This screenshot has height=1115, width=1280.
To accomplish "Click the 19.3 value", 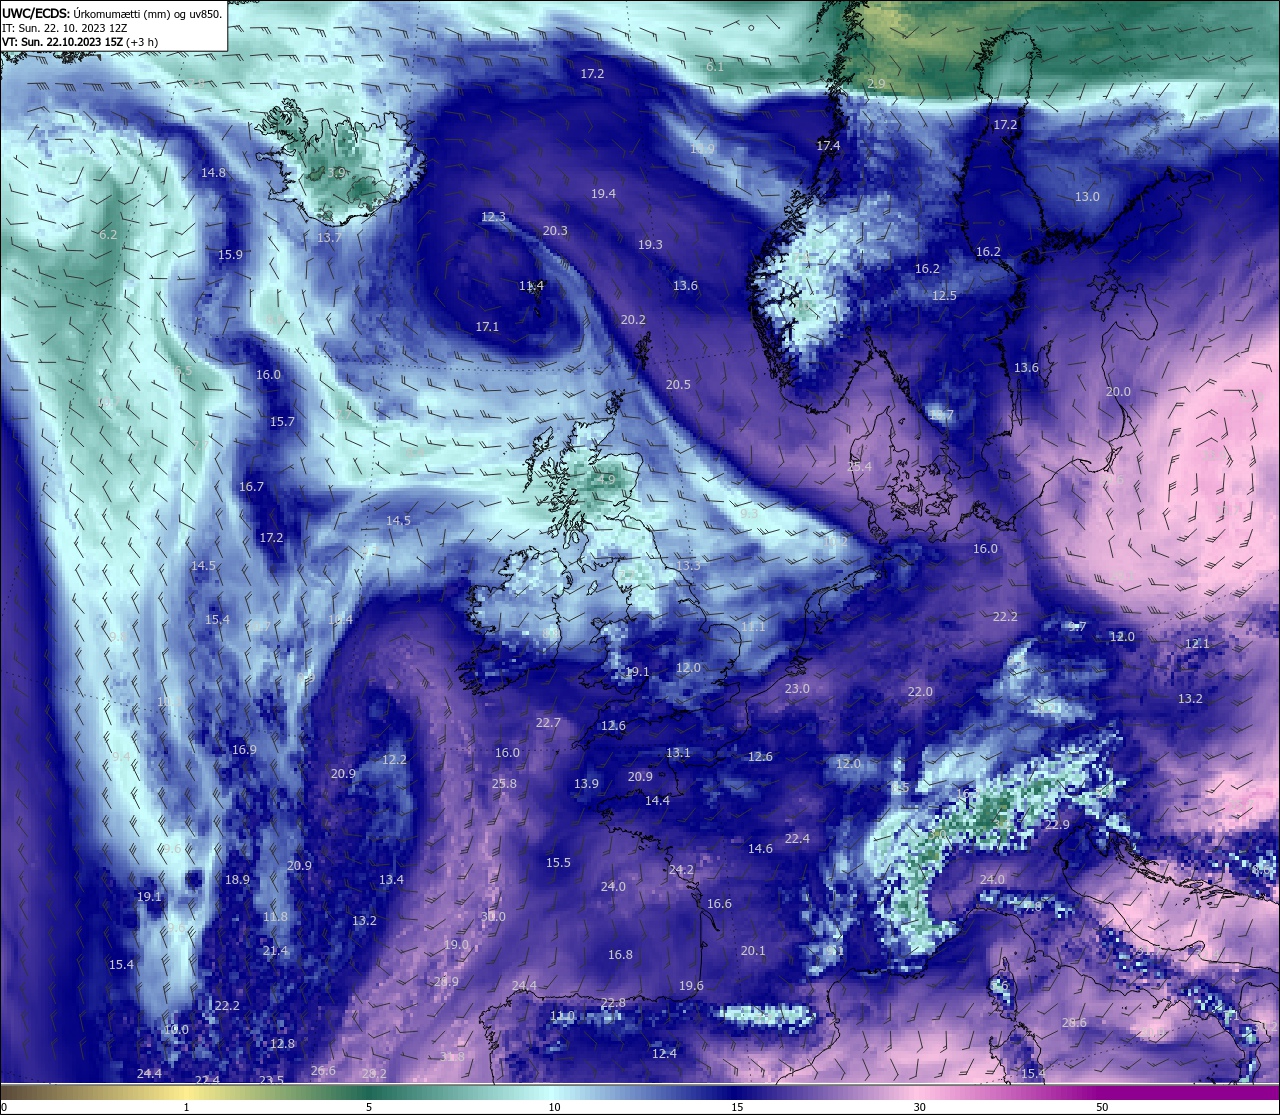I will [650, 244].
